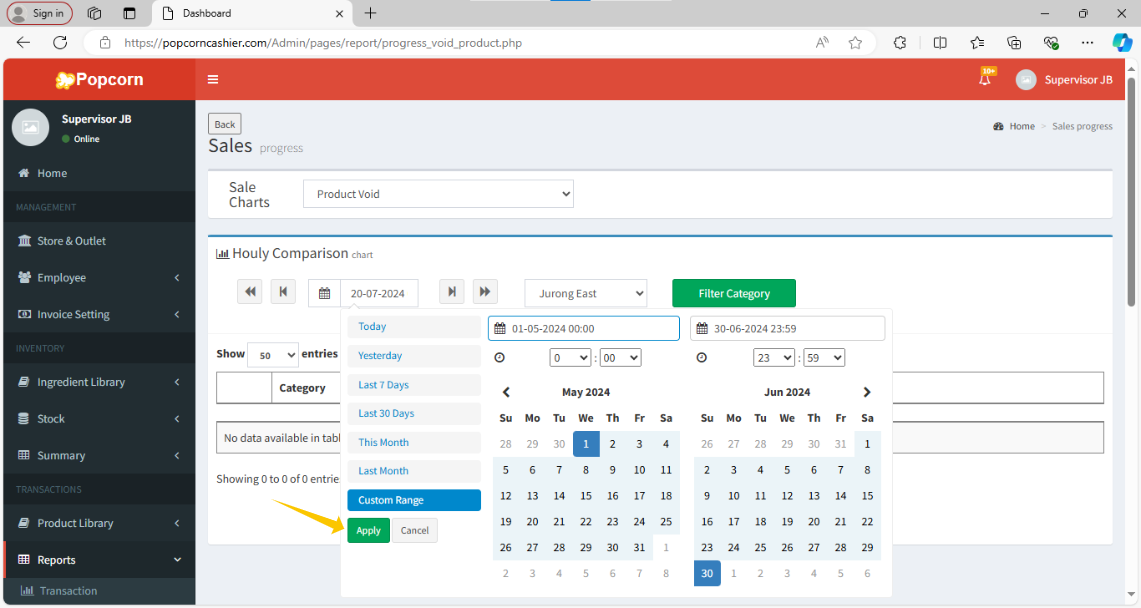Viewport: 1141px width, 608px height.
Task: Expand Stock sidebar menu
Action: (x=99, y=419)
